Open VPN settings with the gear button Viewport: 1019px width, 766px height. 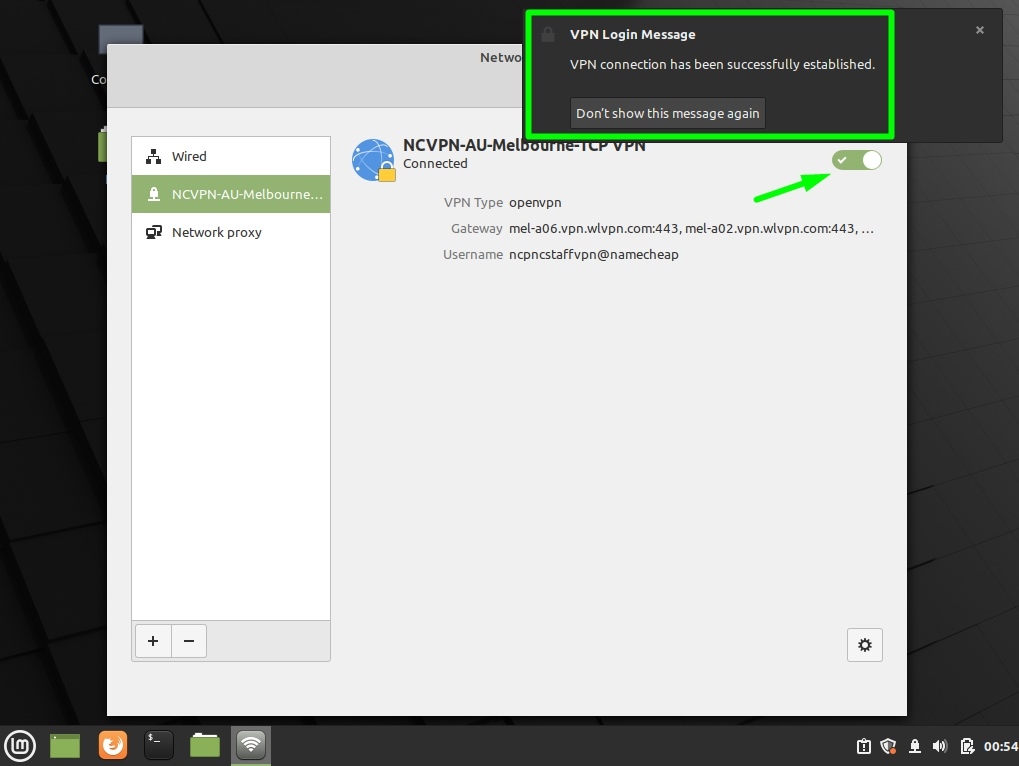point(864,644)
